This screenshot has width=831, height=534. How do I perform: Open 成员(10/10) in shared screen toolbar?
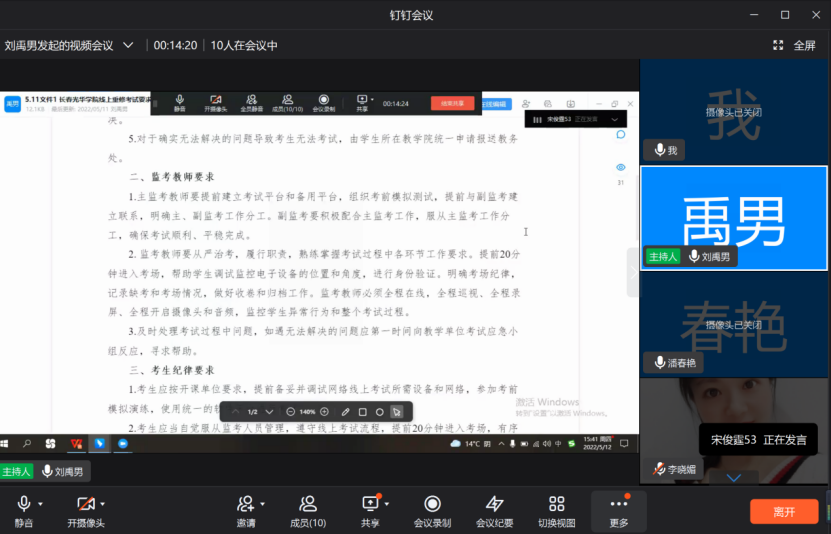(x=287, y=103)
